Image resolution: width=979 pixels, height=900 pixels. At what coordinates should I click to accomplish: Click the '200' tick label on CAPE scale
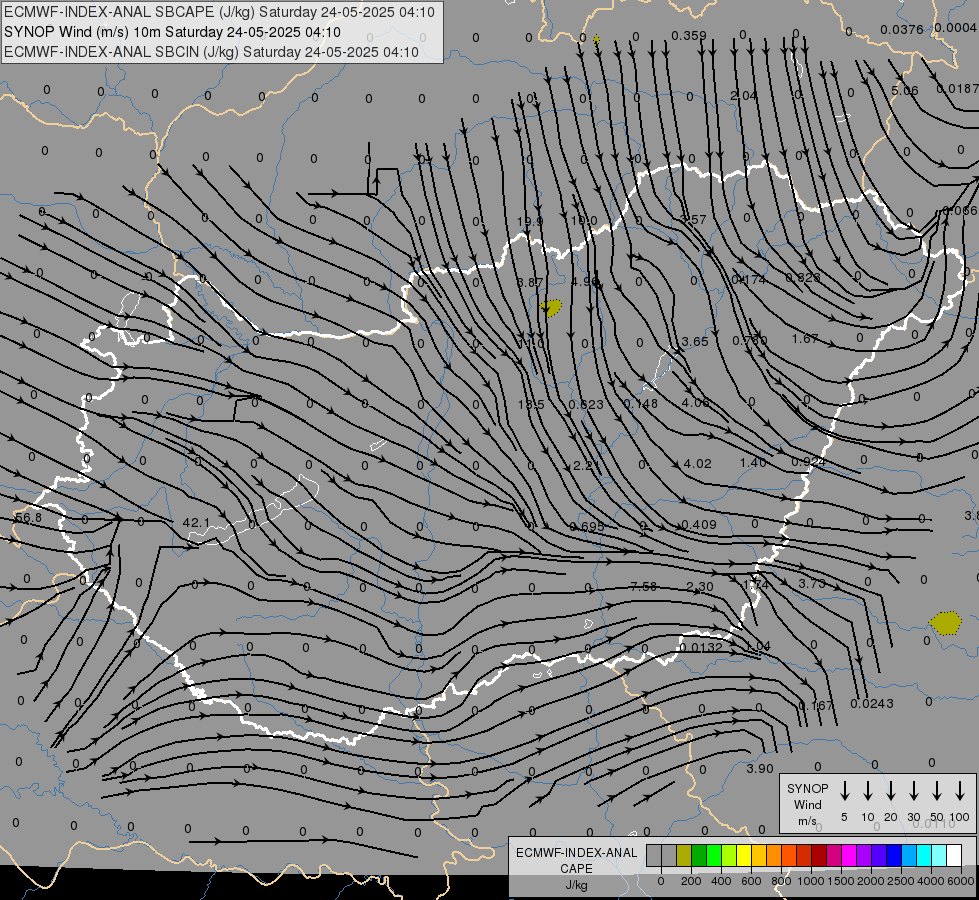691,881
